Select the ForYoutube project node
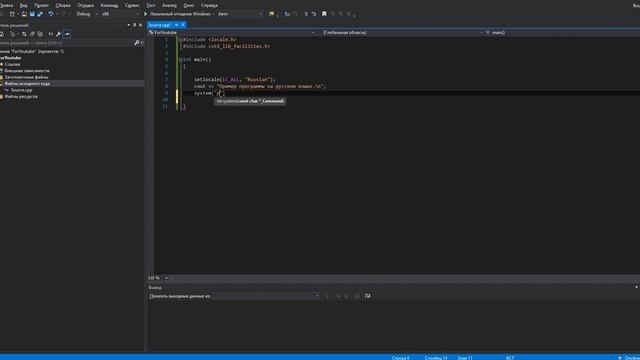This screenshot has width=640, height=360. click(11, 58)
